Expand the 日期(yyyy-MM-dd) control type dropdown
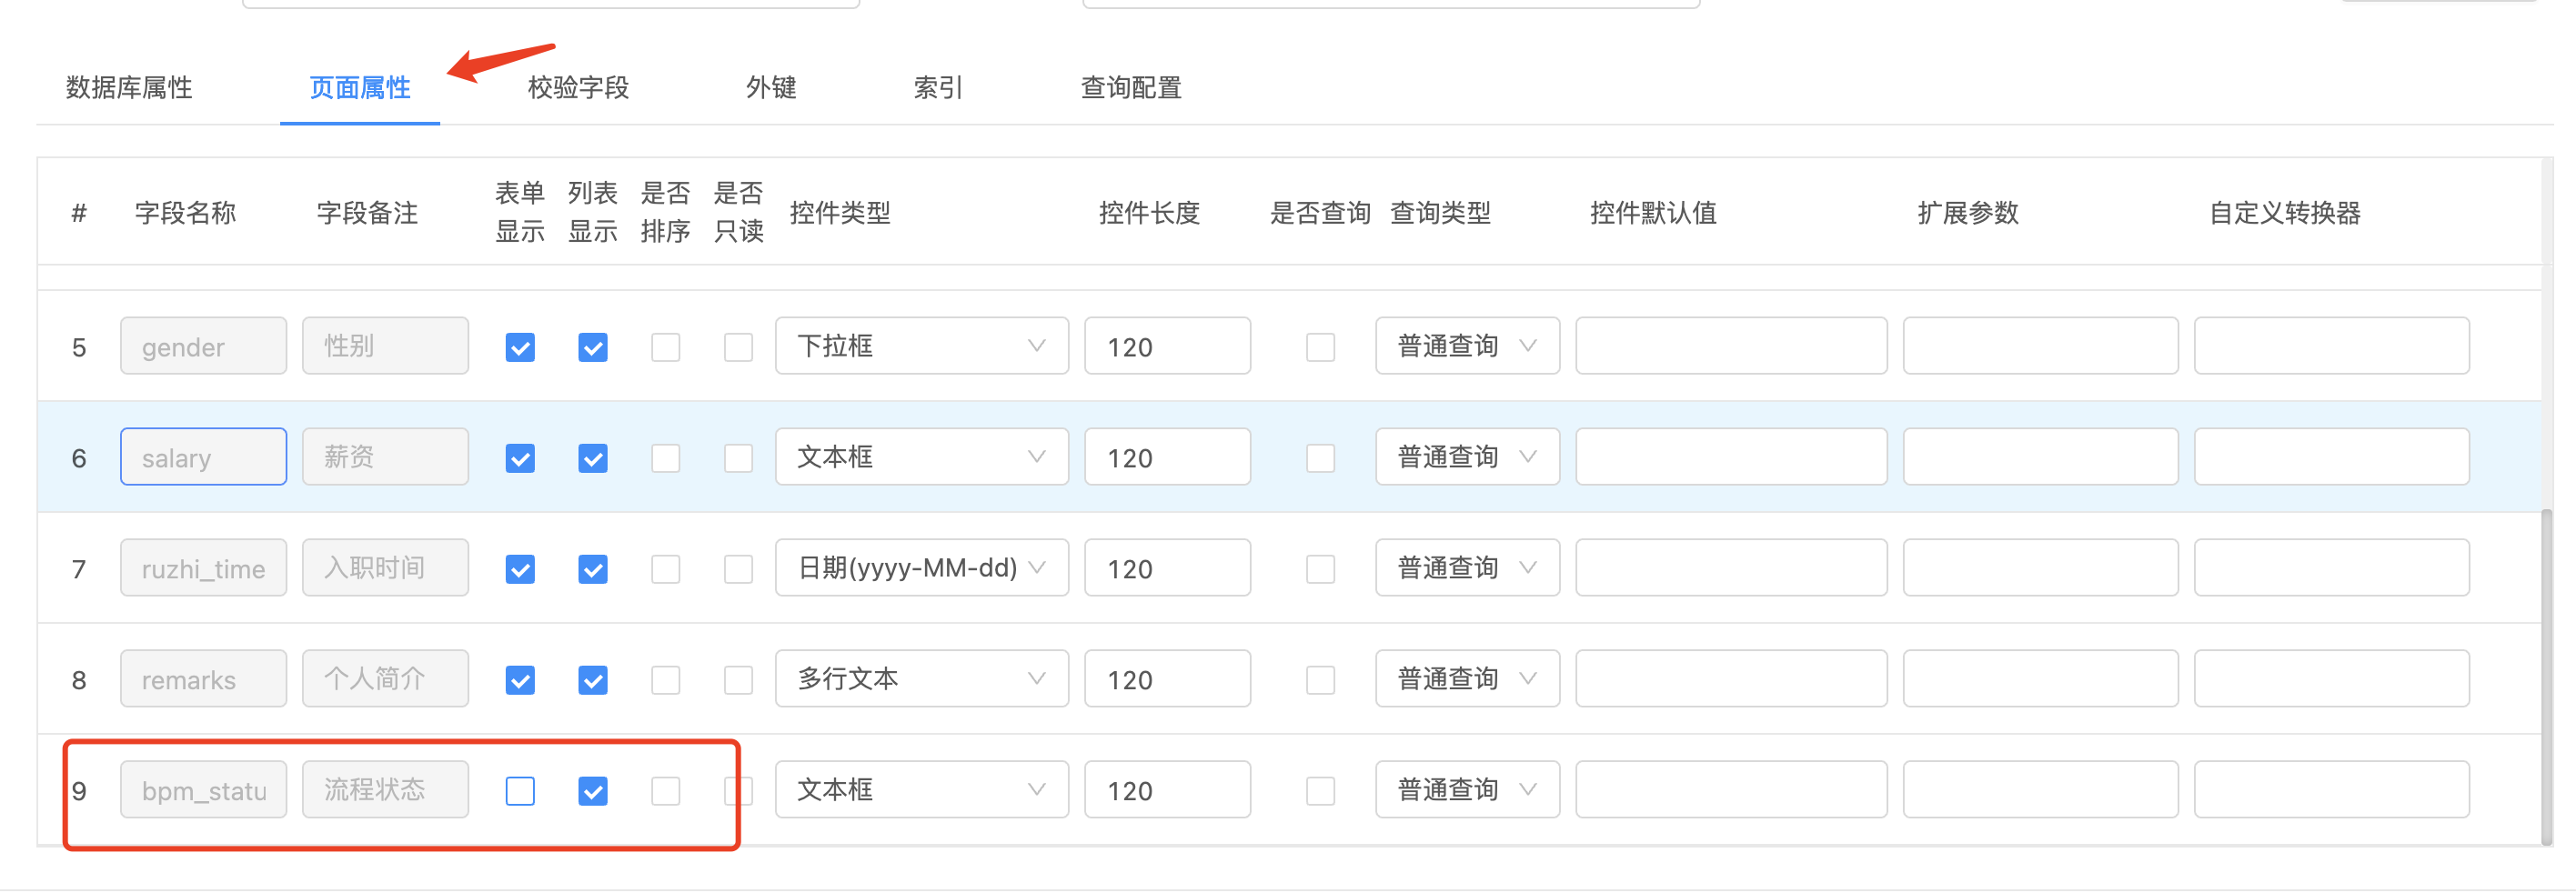The height and width of the screenshot is (893, 2576). pos(921,568)
